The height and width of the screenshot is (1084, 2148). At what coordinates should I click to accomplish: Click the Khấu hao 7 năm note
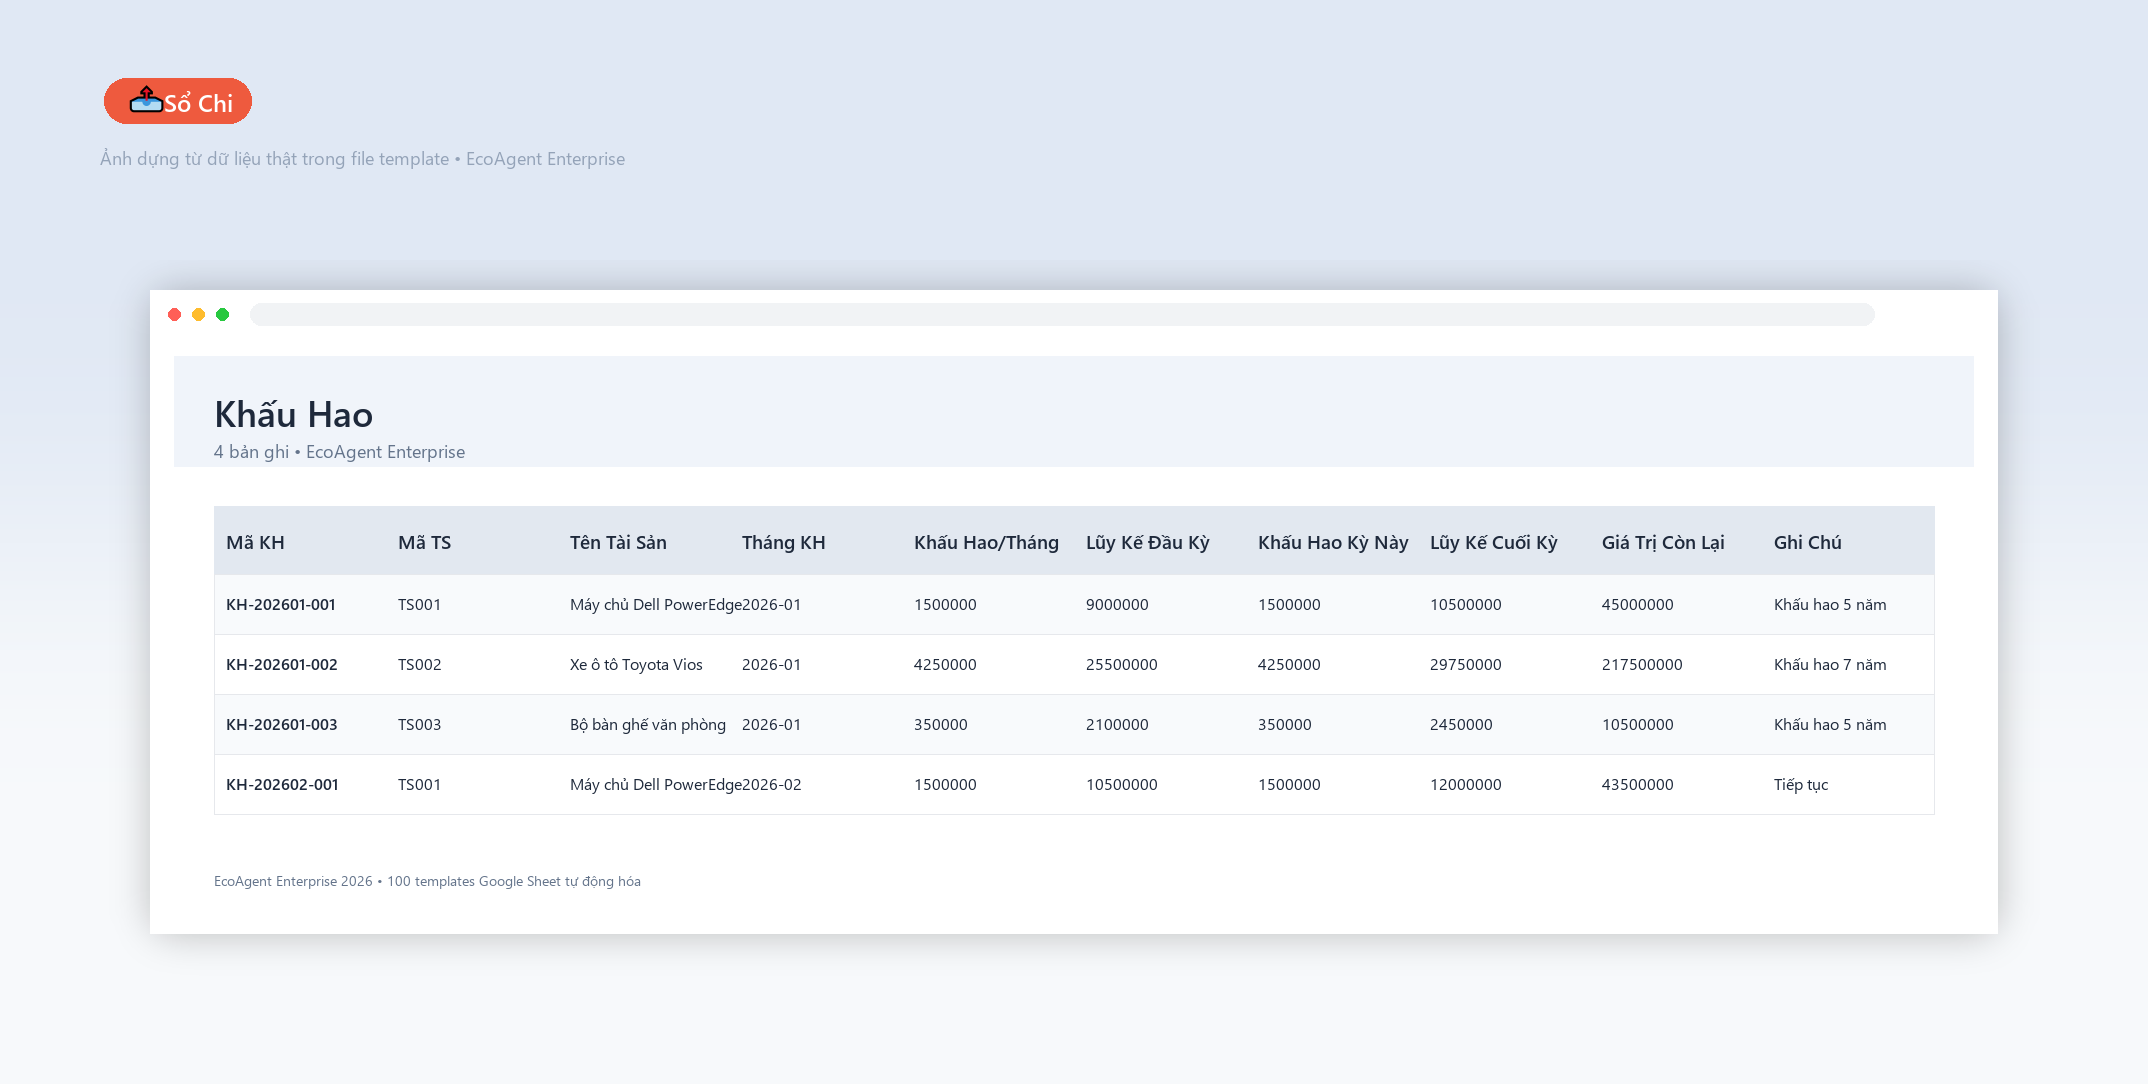[1830, 664]
